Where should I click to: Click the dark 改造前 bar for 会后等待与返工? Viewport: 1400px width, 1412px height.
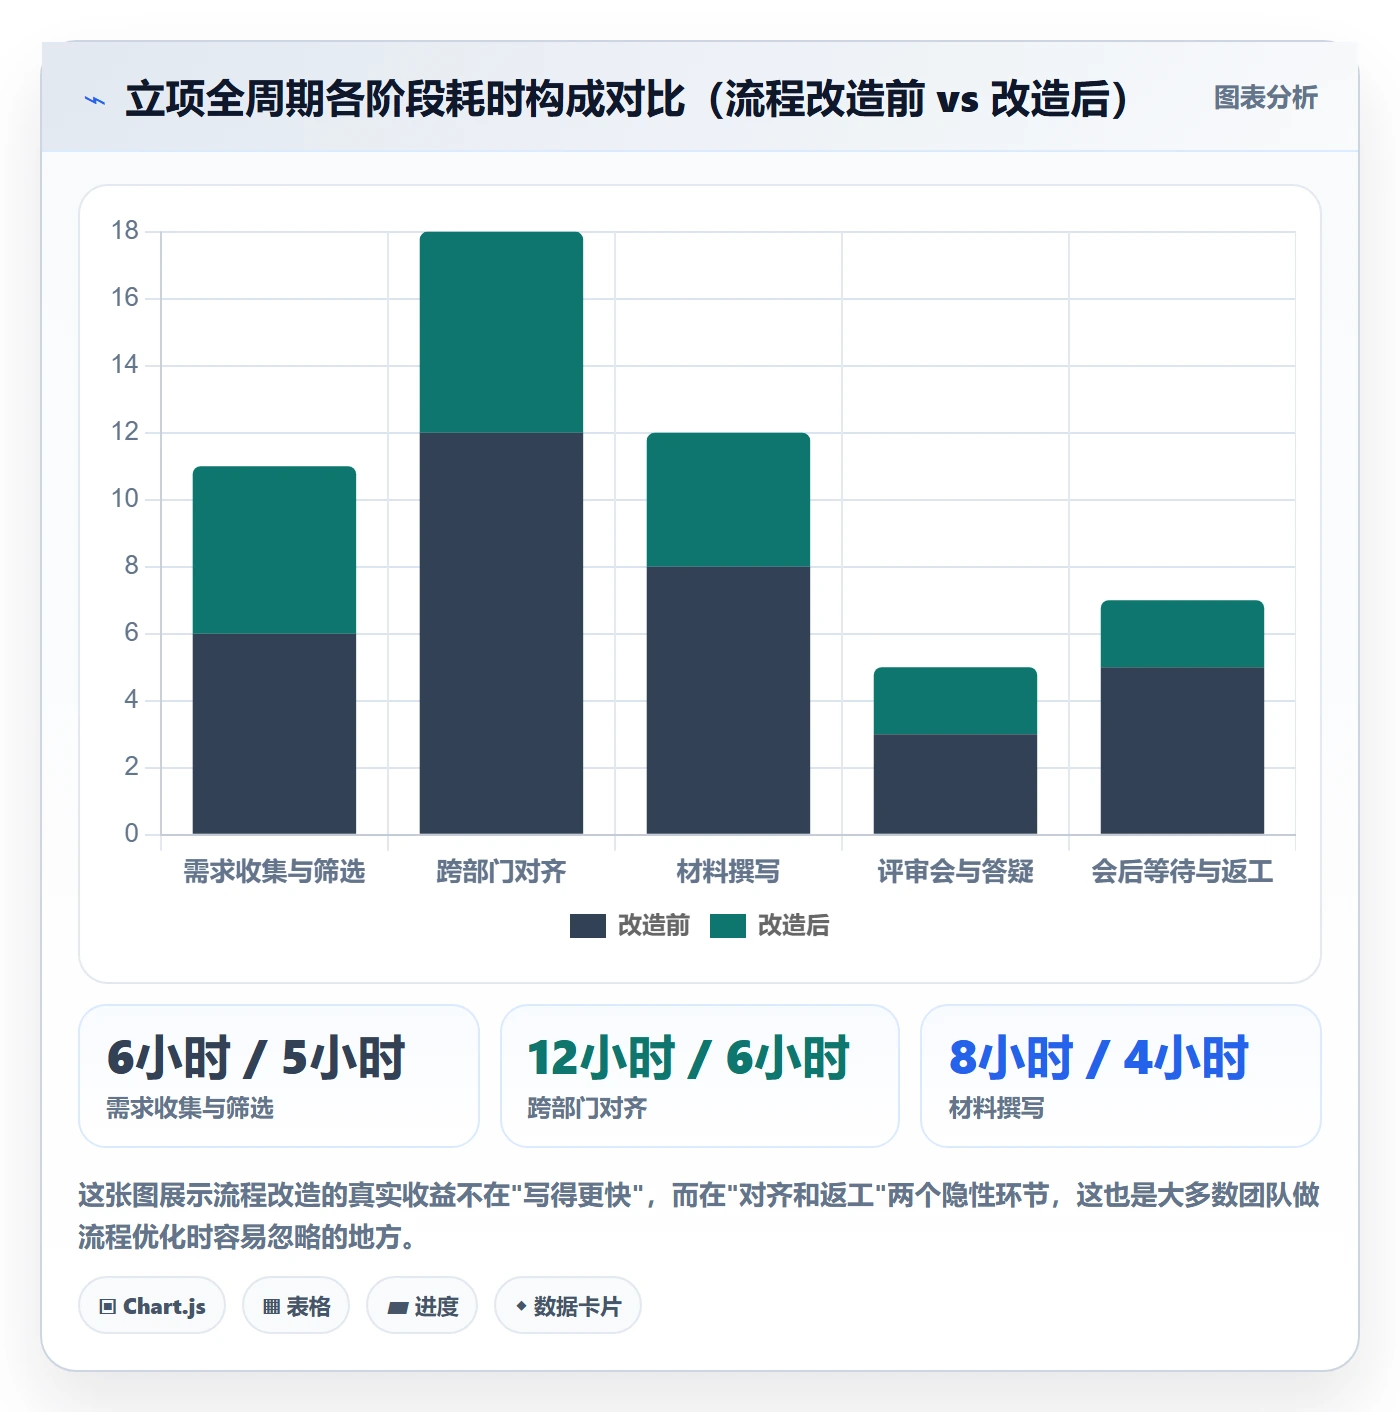click(x=1182, y=751)
